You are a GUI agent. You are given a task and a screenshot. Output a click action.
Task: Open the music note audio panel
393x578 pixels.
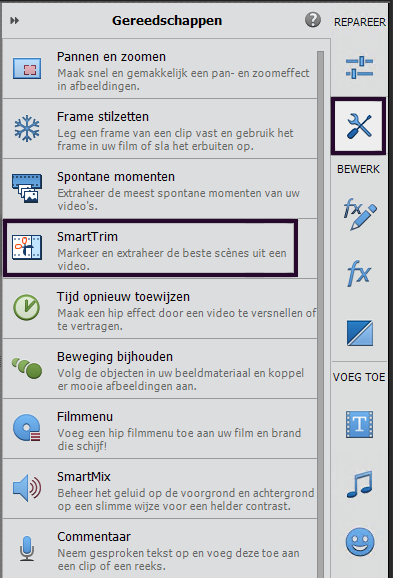359,484
